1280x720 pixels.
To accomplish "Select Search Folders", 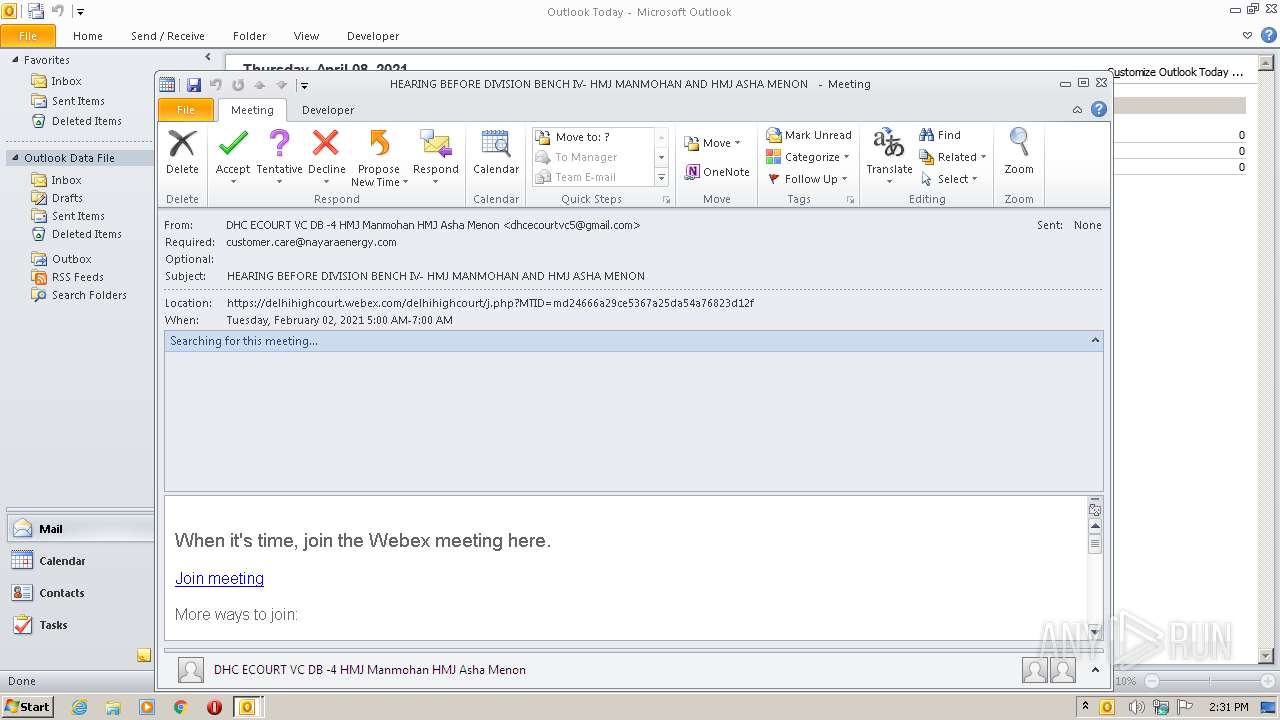I will pos(89,295).
